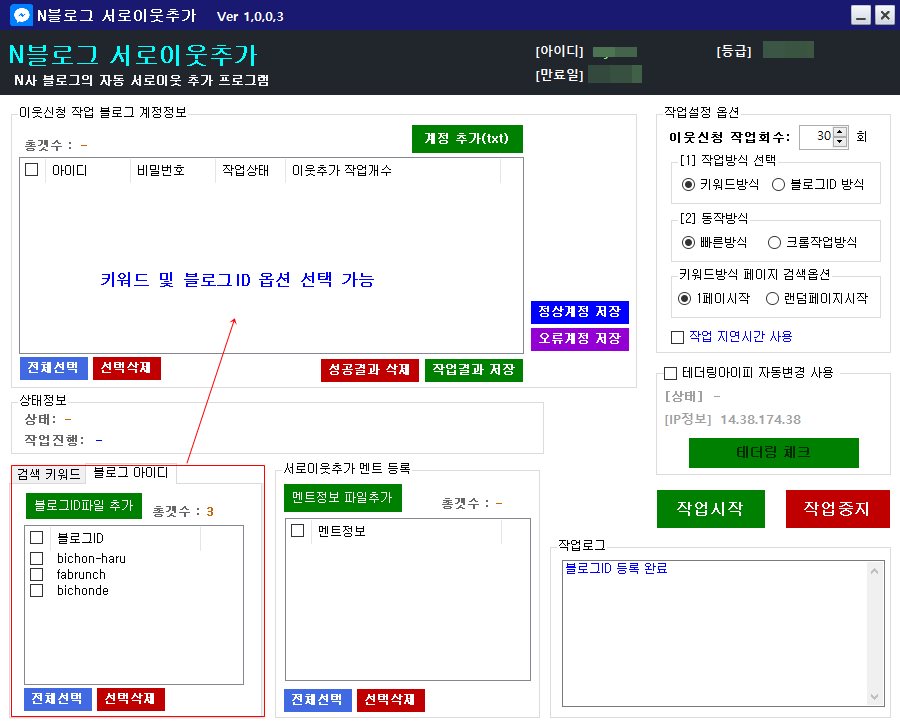Switch to the 블로그 아이디 tab

131,472
